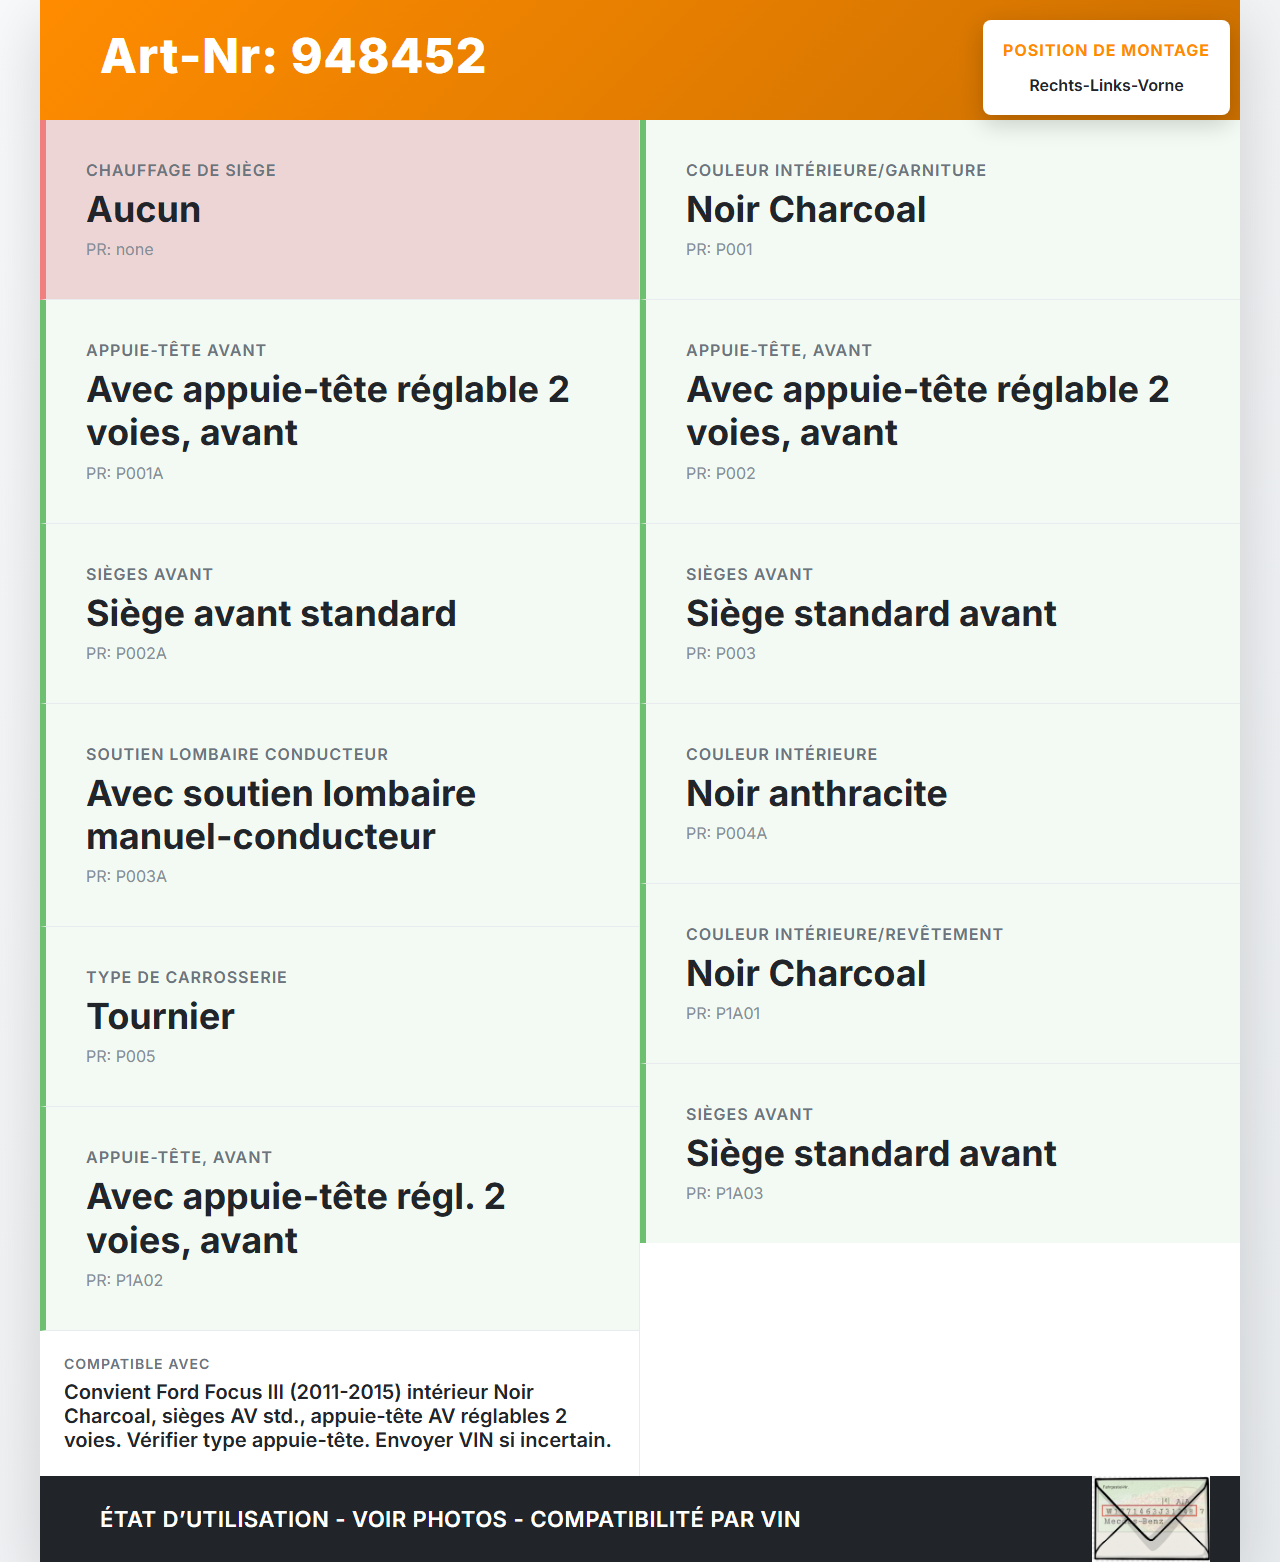Select Siège standard avant card PR P1A03
The height and width of the screenshot is (1562, 1280).
tap(941, 1153)
